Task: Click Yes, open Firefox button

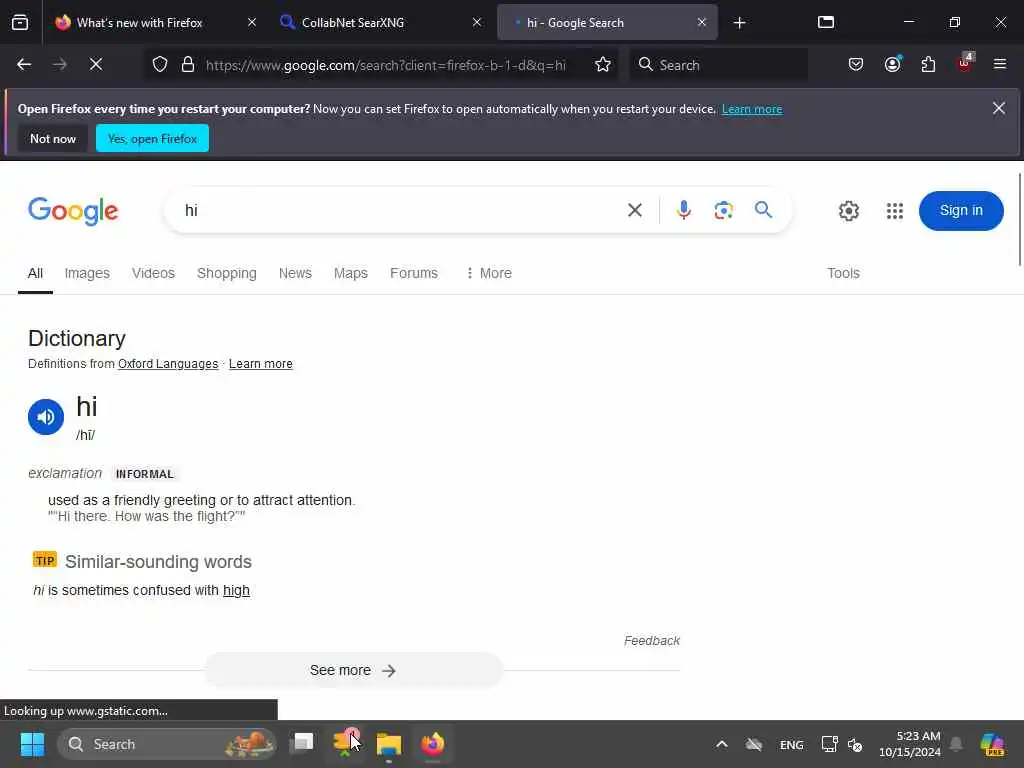Action: click(152, 138)
